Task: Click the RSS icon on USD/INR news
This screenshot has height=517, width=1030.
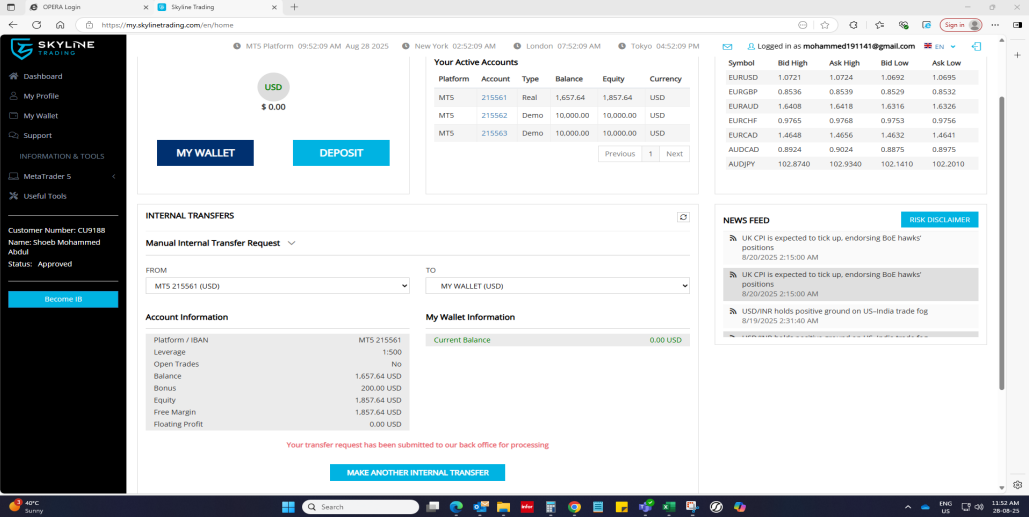Action: [733, 311]
